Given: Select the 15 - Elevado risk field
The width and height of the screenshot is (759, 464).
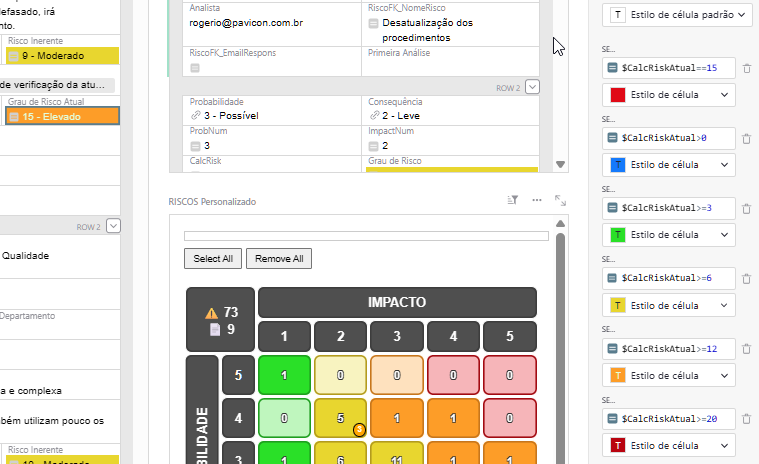Looking at the screenshot, I should (x=60, y=116).
